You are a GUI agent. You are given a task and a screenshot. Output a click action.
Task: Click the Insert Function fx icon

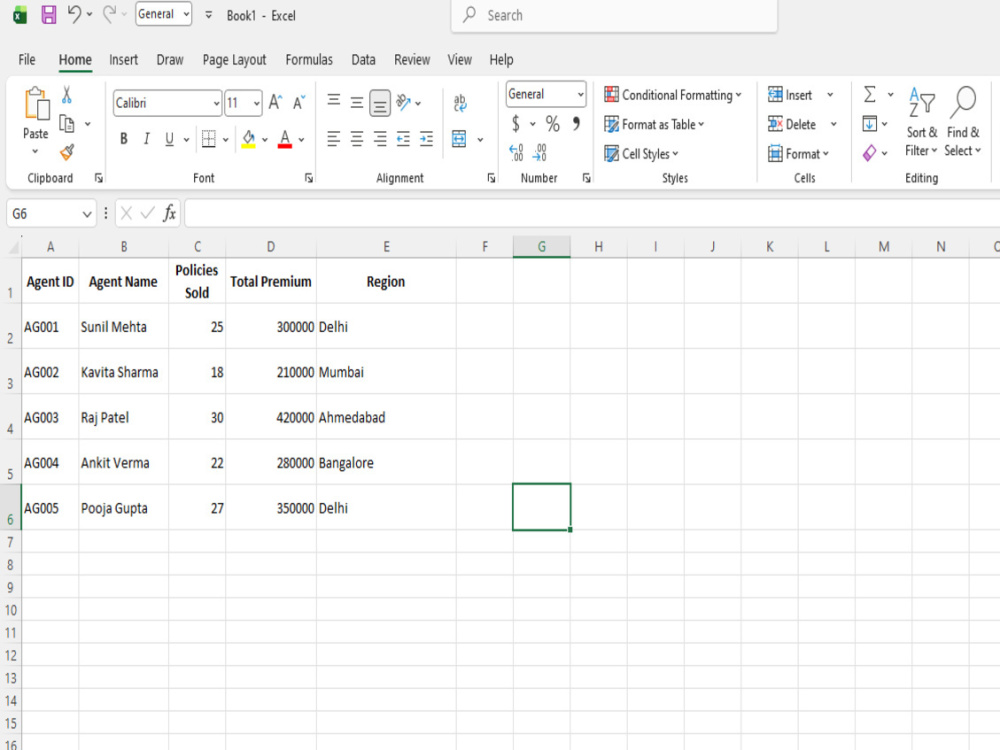pos(169,213)
